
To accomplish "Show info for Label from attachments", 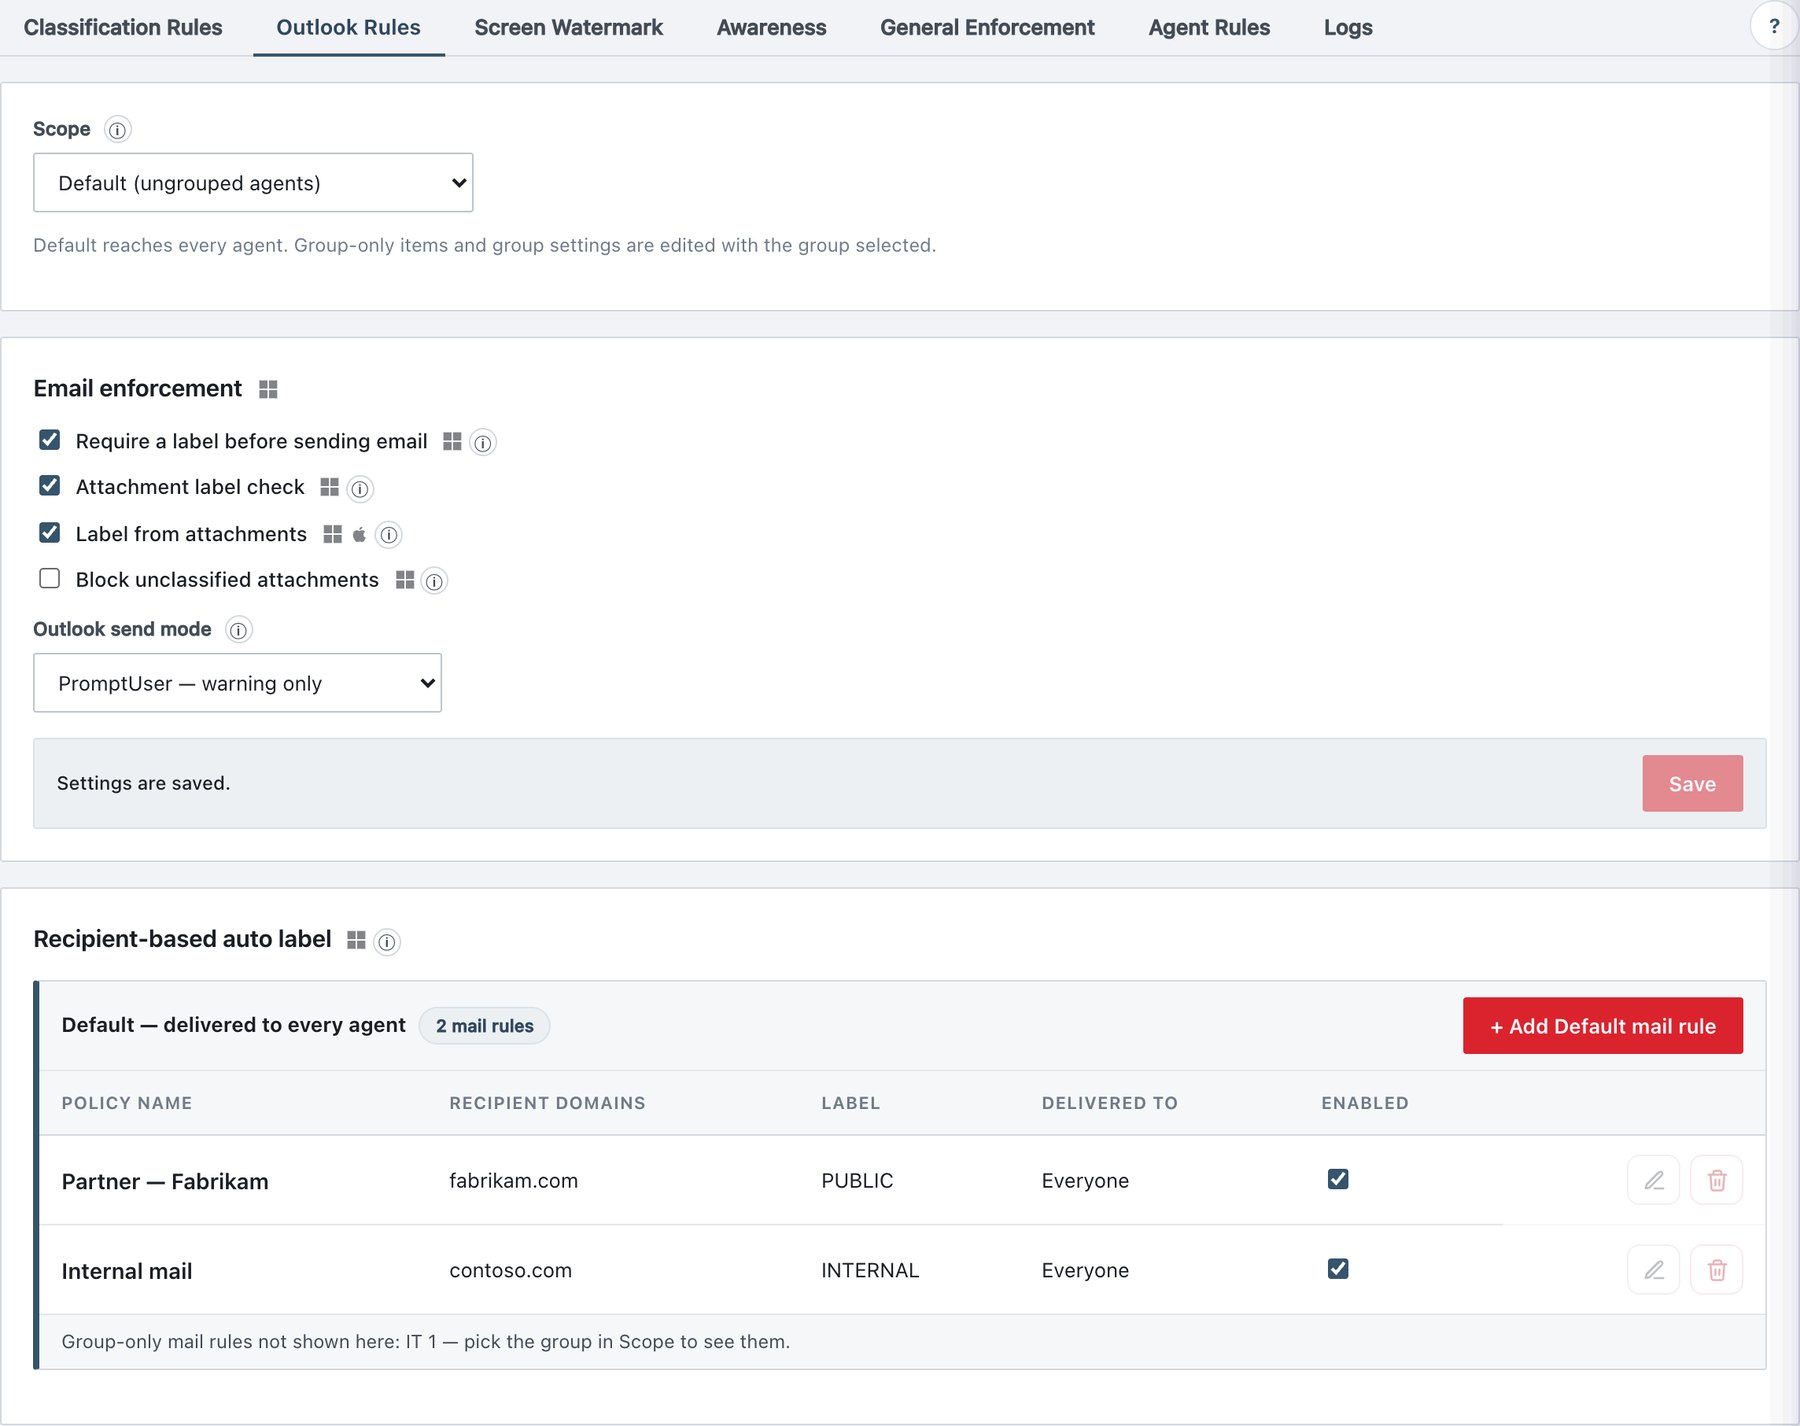I will 389,535.
